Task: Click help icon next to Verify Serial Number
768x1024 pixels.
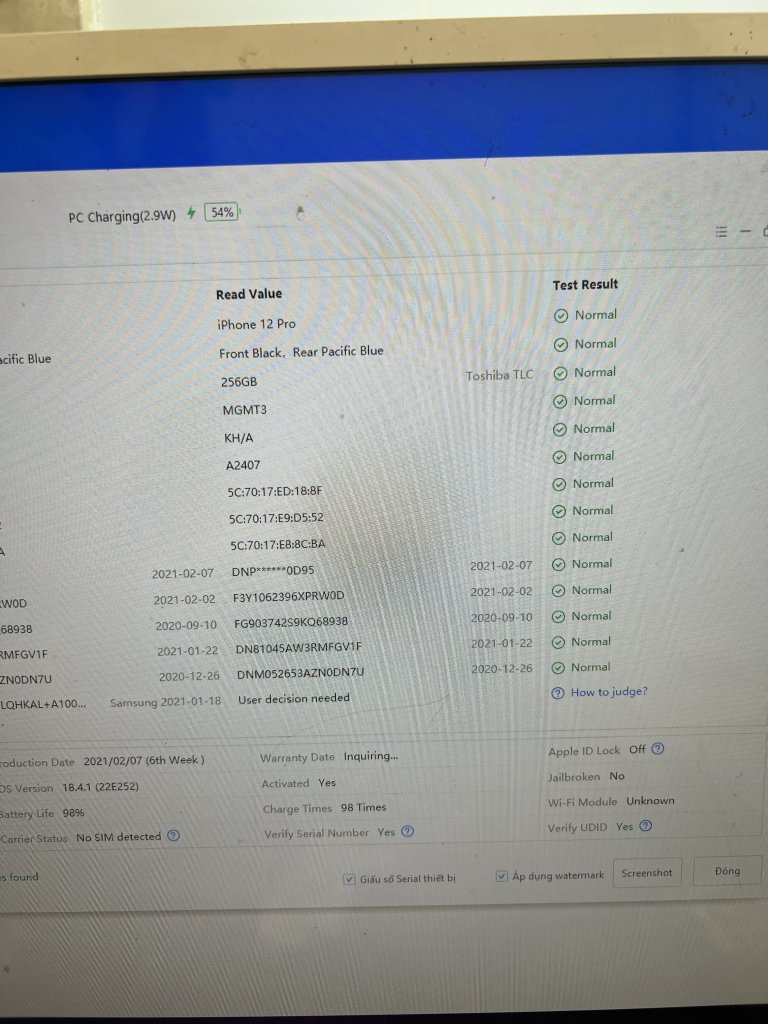Action: [x=408, y=831]
